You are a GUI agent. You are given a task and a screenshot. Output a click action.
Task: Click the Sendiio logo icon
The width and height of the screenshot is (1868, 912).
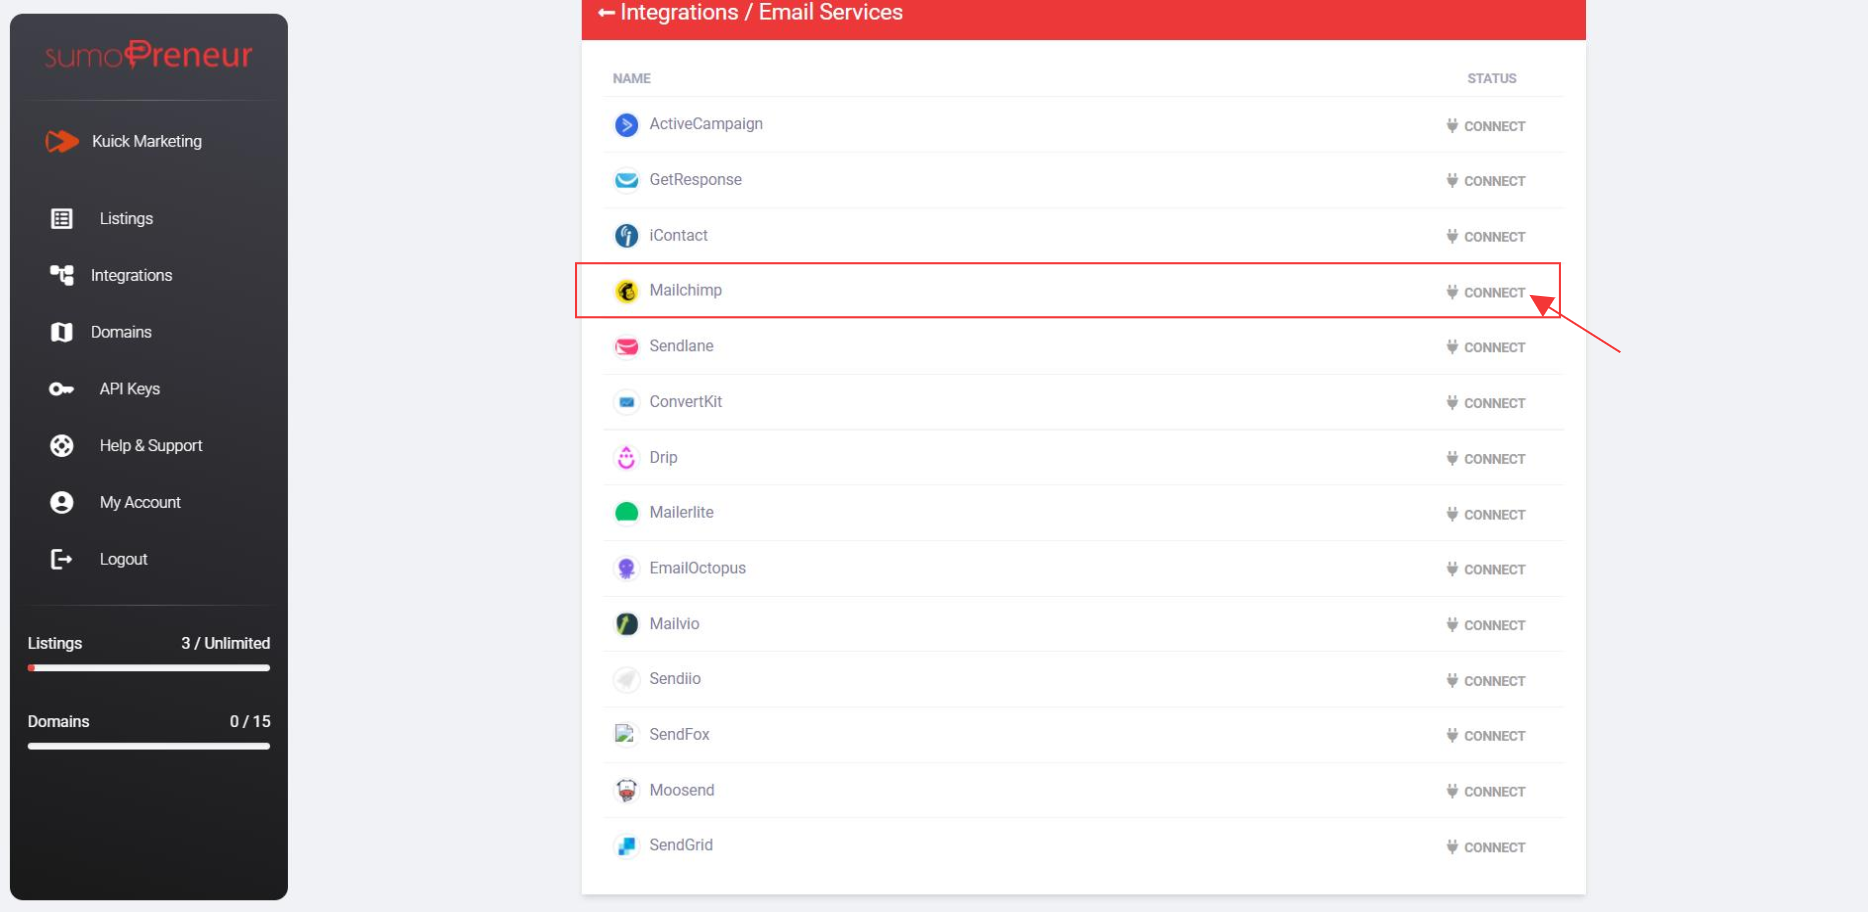627,680
